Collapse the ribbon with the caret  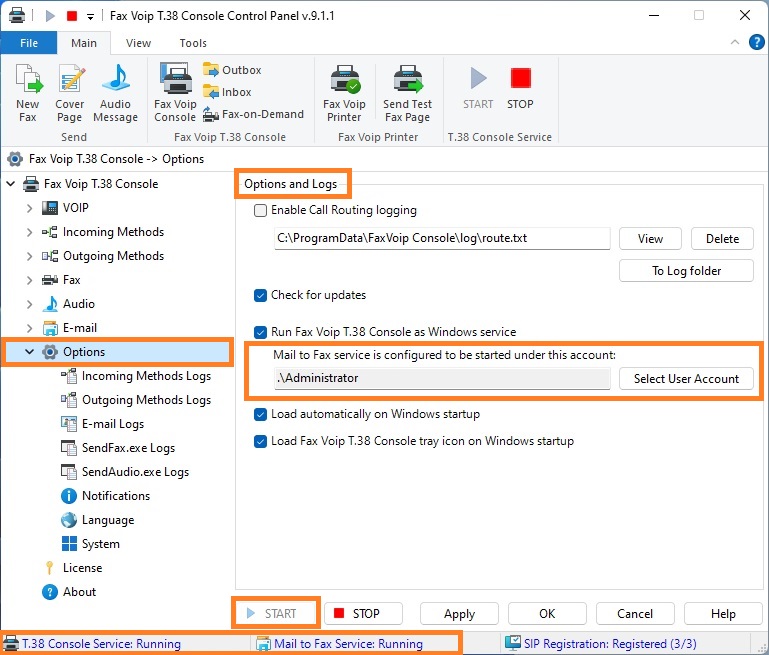click(x=735, y=42)
